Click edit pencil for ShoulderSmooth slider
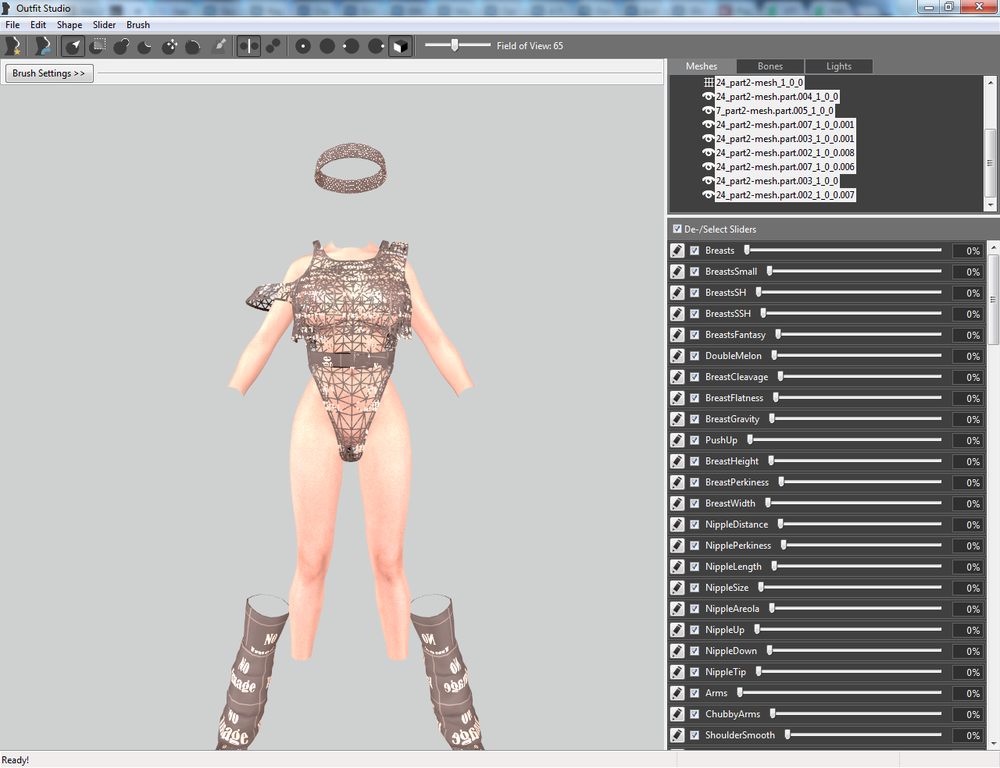1000x768 pixels. click(677, 735)
